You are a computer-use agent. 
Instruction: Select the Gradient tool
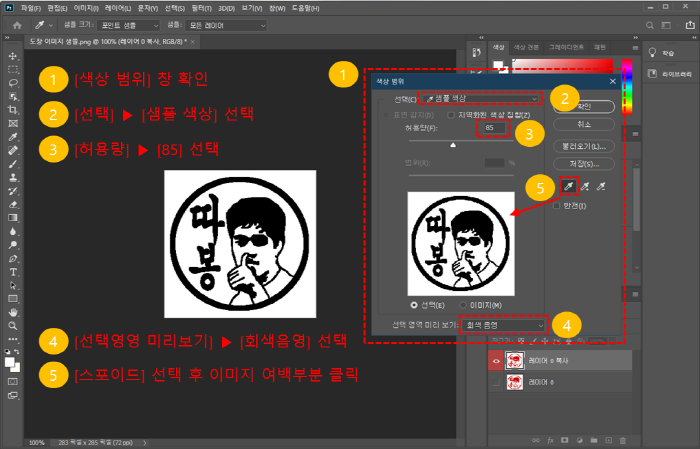(13, 218)
